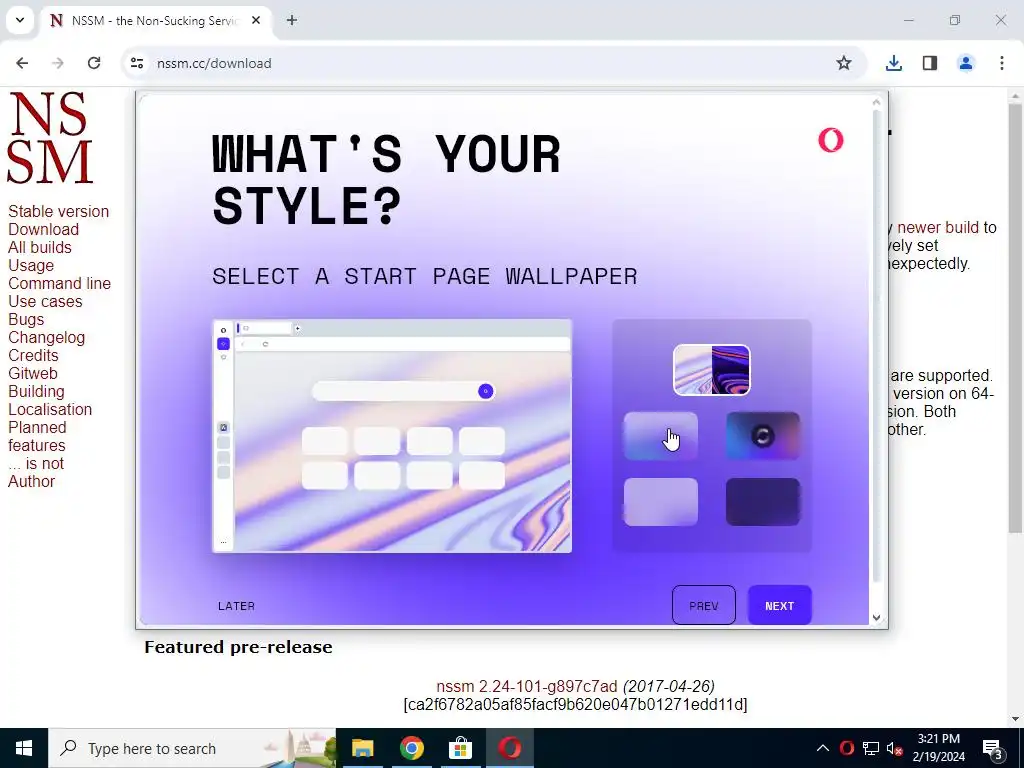Open the Bugs sidebar link
Image resolution: width=1024 pixels, height=768 pixels.
point(26,319)
